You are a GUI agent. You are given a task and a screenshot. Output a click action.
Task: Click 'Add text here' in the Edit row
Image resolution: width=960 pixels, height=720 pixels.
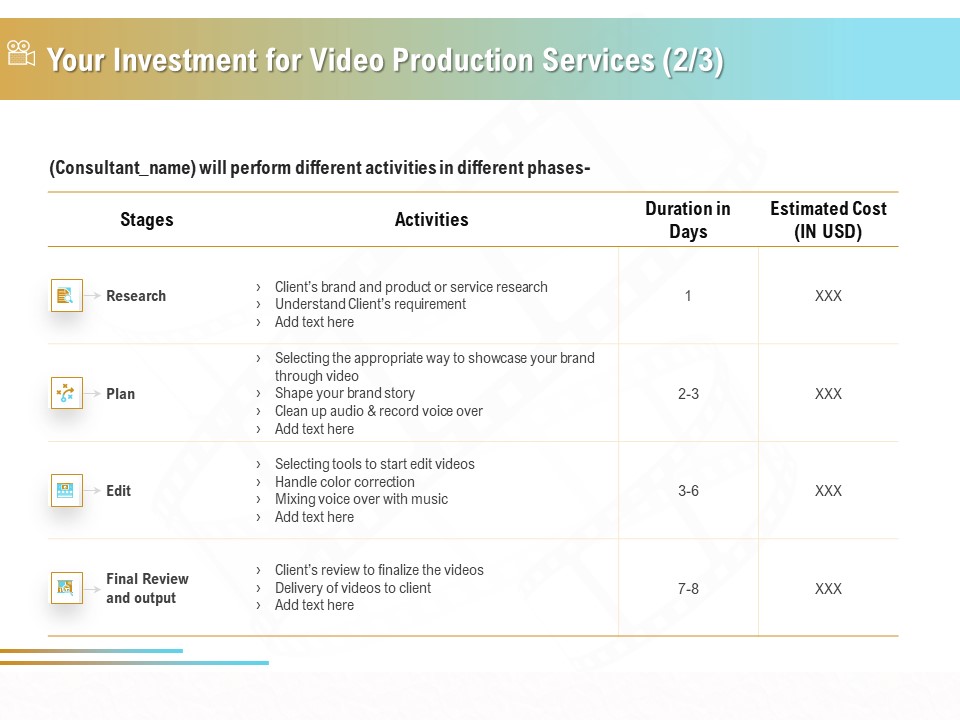(x=314, y=517)
